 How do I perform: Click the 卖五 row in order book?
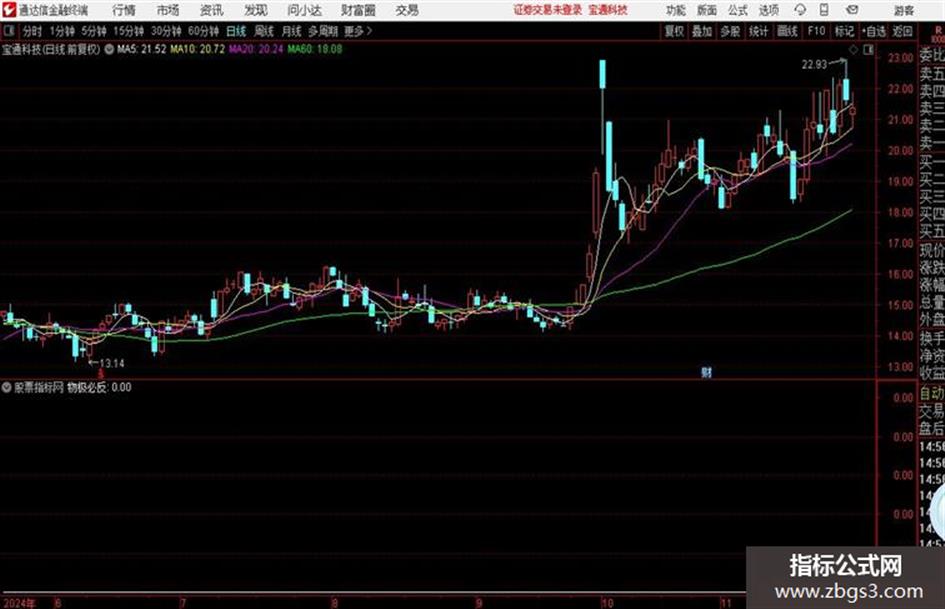click(x=932, y=74)
